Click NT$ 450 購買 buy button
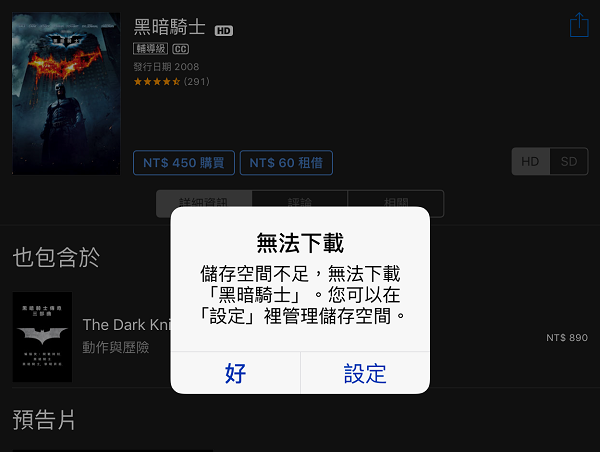 click(184, 163)
